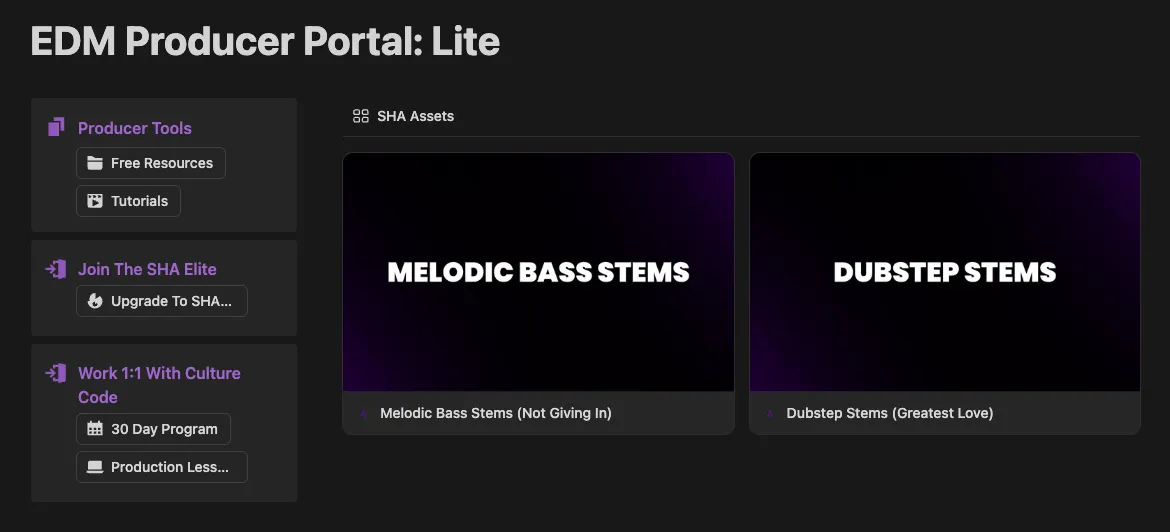This screenshot has height=532, width=1170.
Task: Follow the Producer Tools heading link
Action: pos(135,128)
